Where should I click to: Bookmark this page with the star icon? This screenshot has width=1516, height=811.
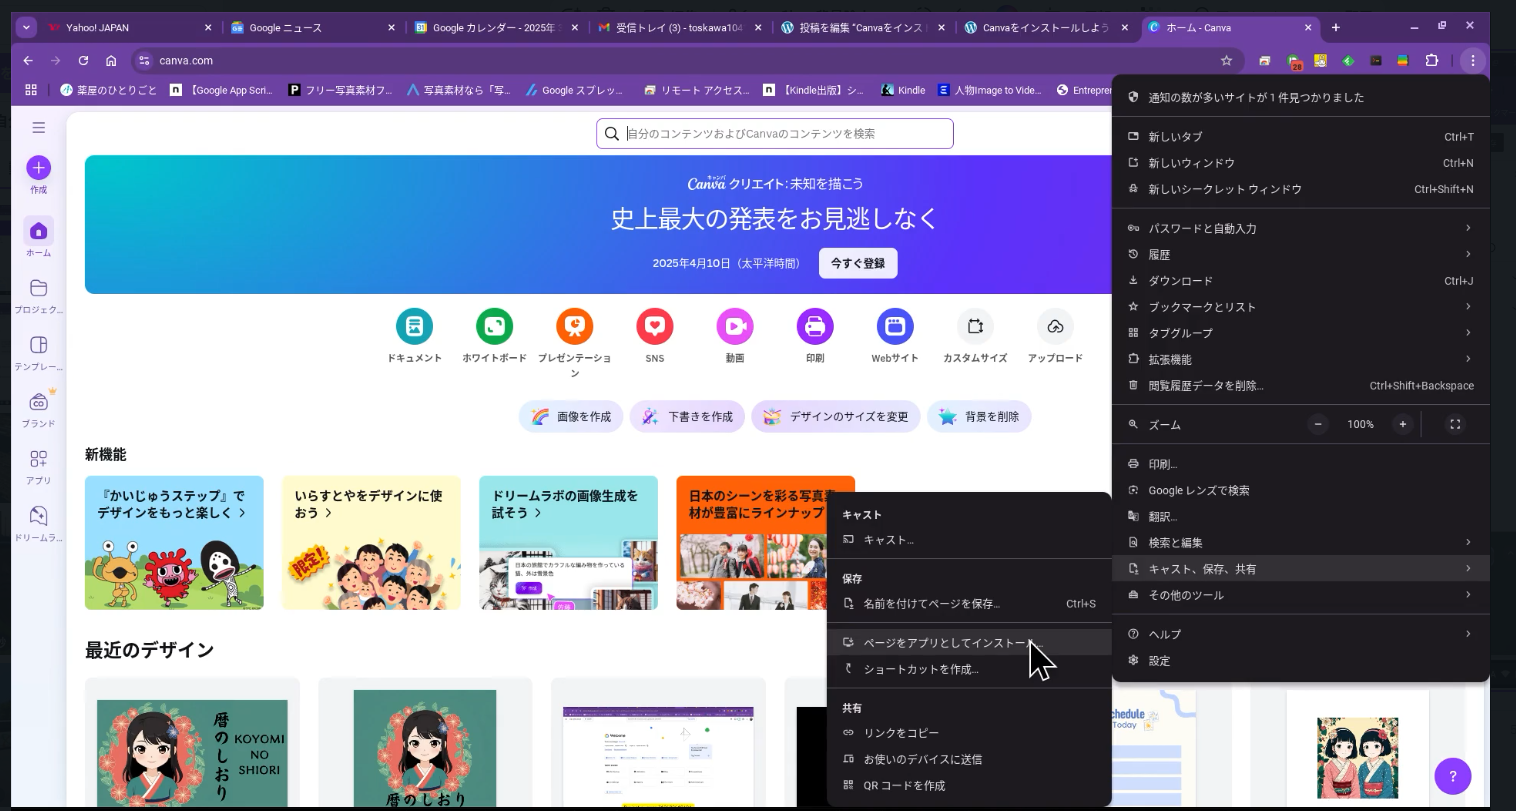click(1226, 61)
